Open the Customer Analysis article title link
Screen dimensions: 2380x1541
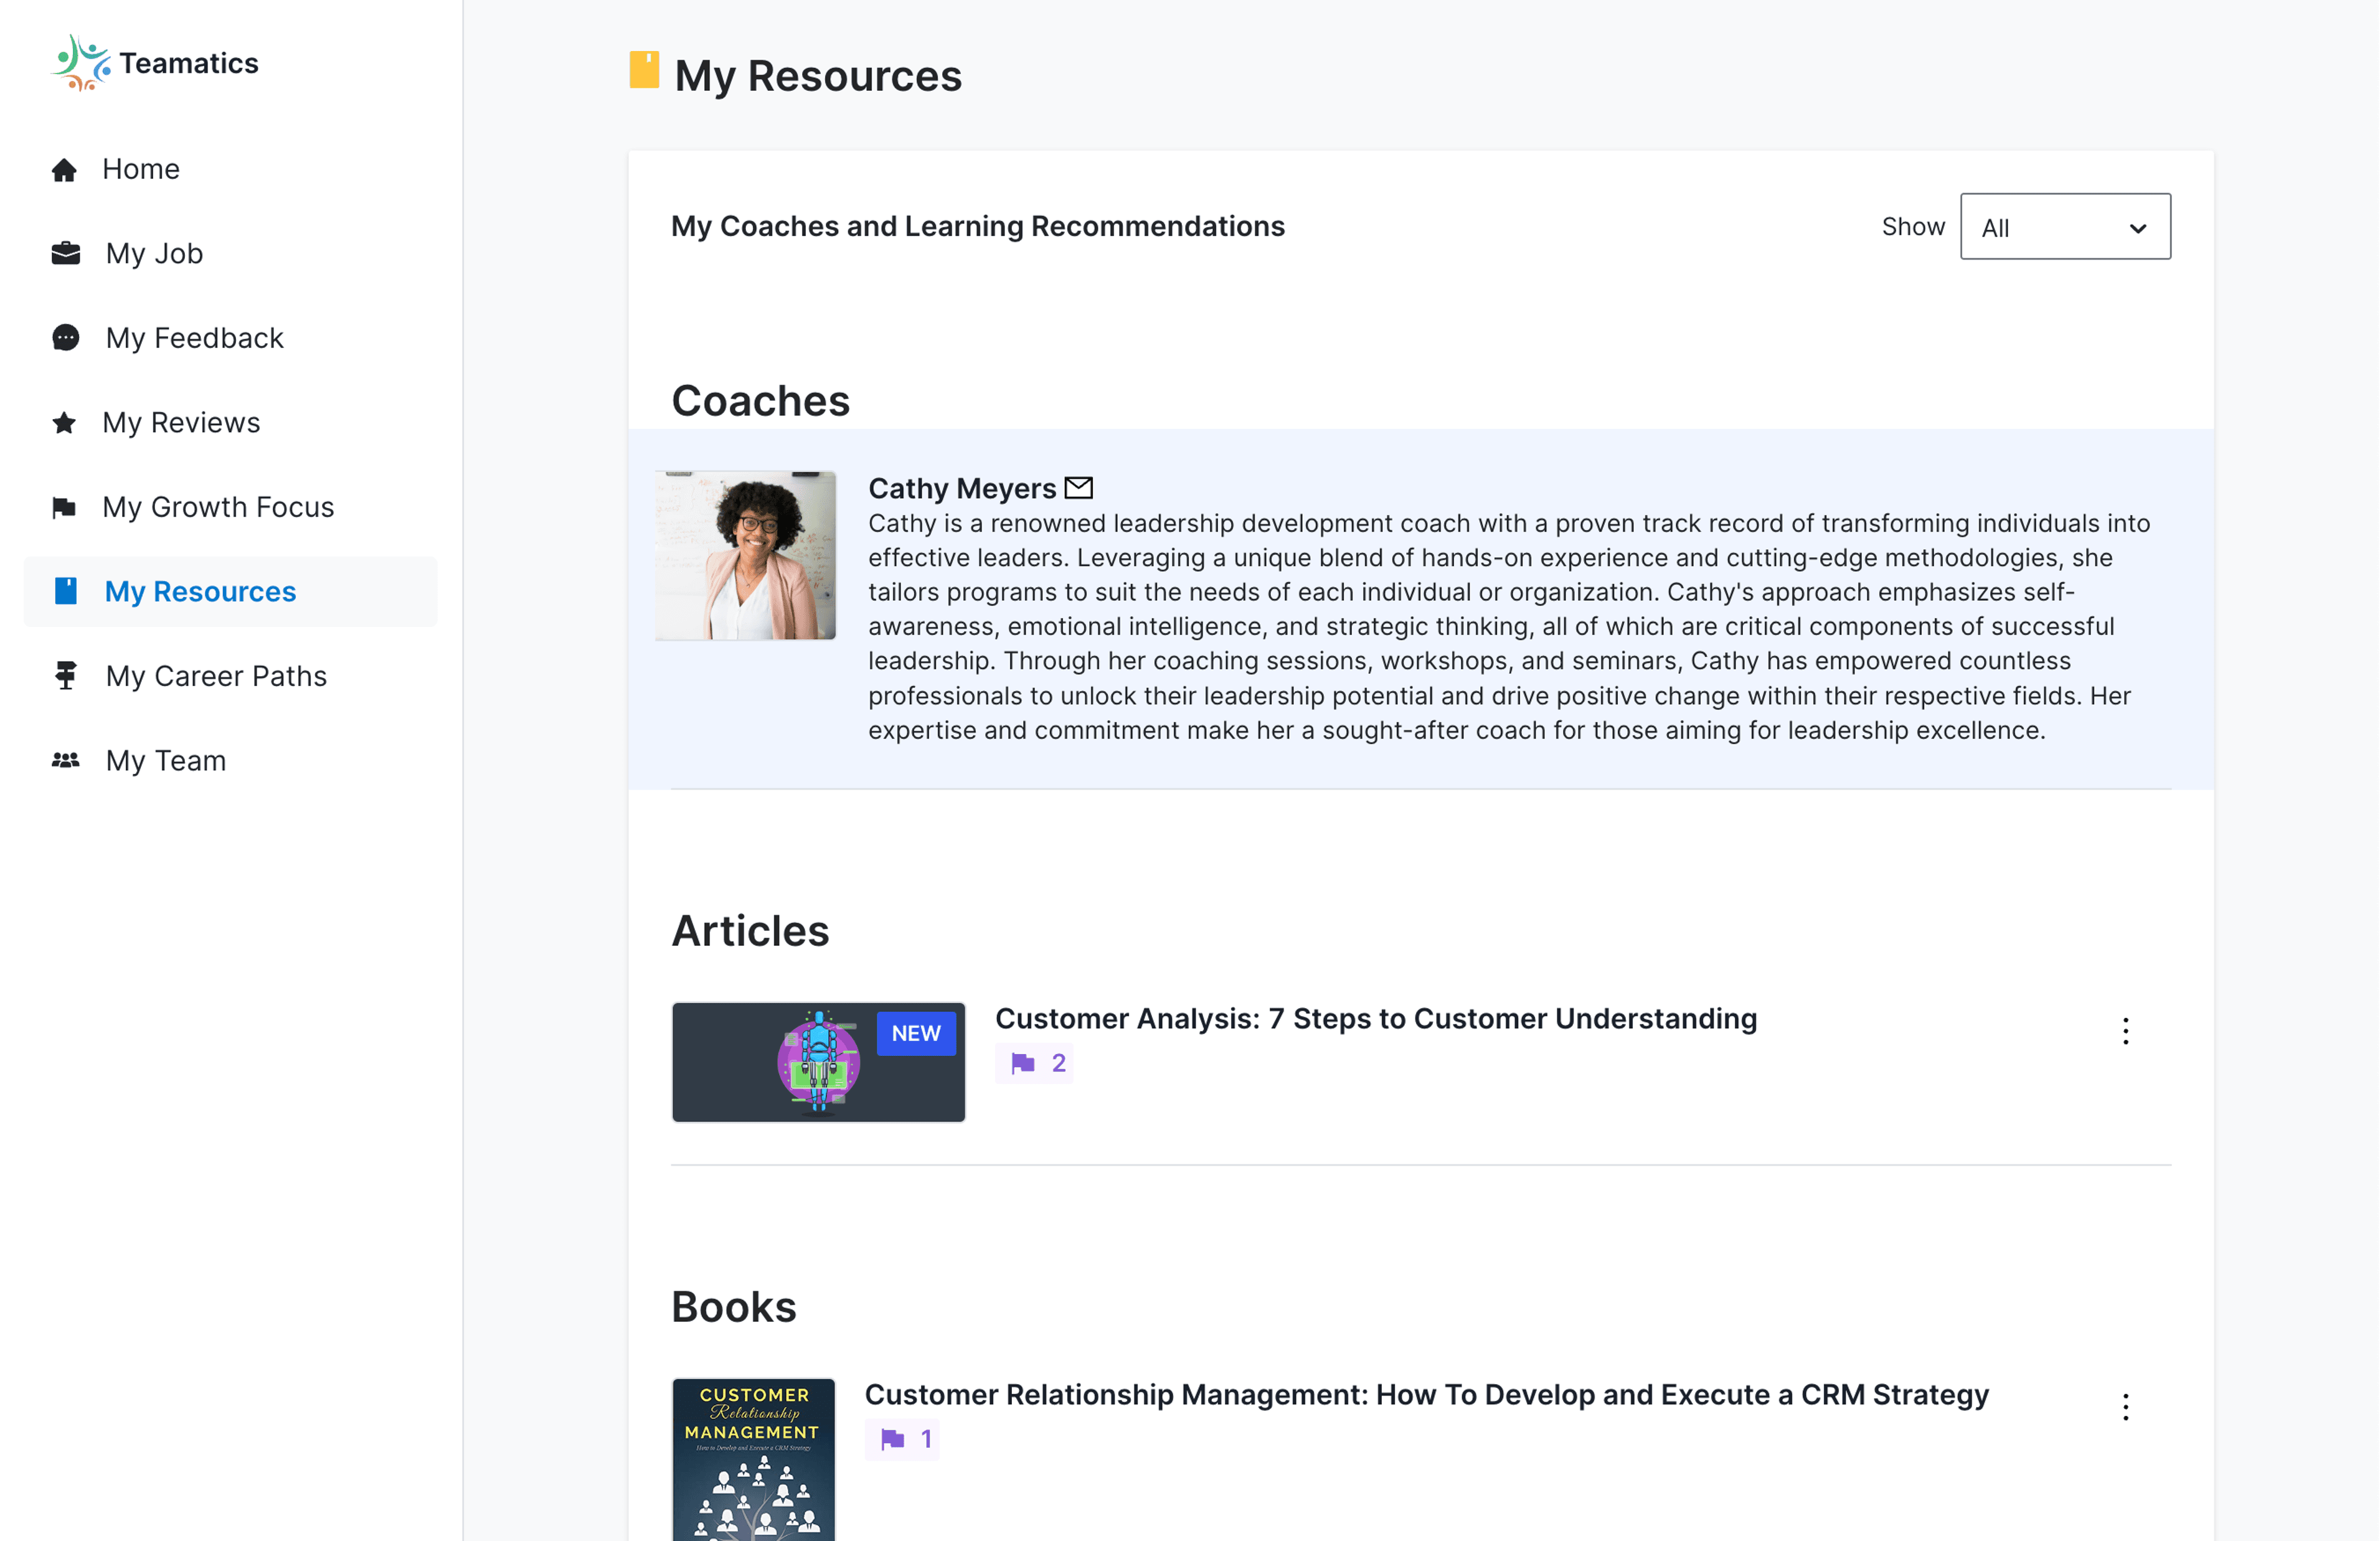[x=1375, y=1019]
